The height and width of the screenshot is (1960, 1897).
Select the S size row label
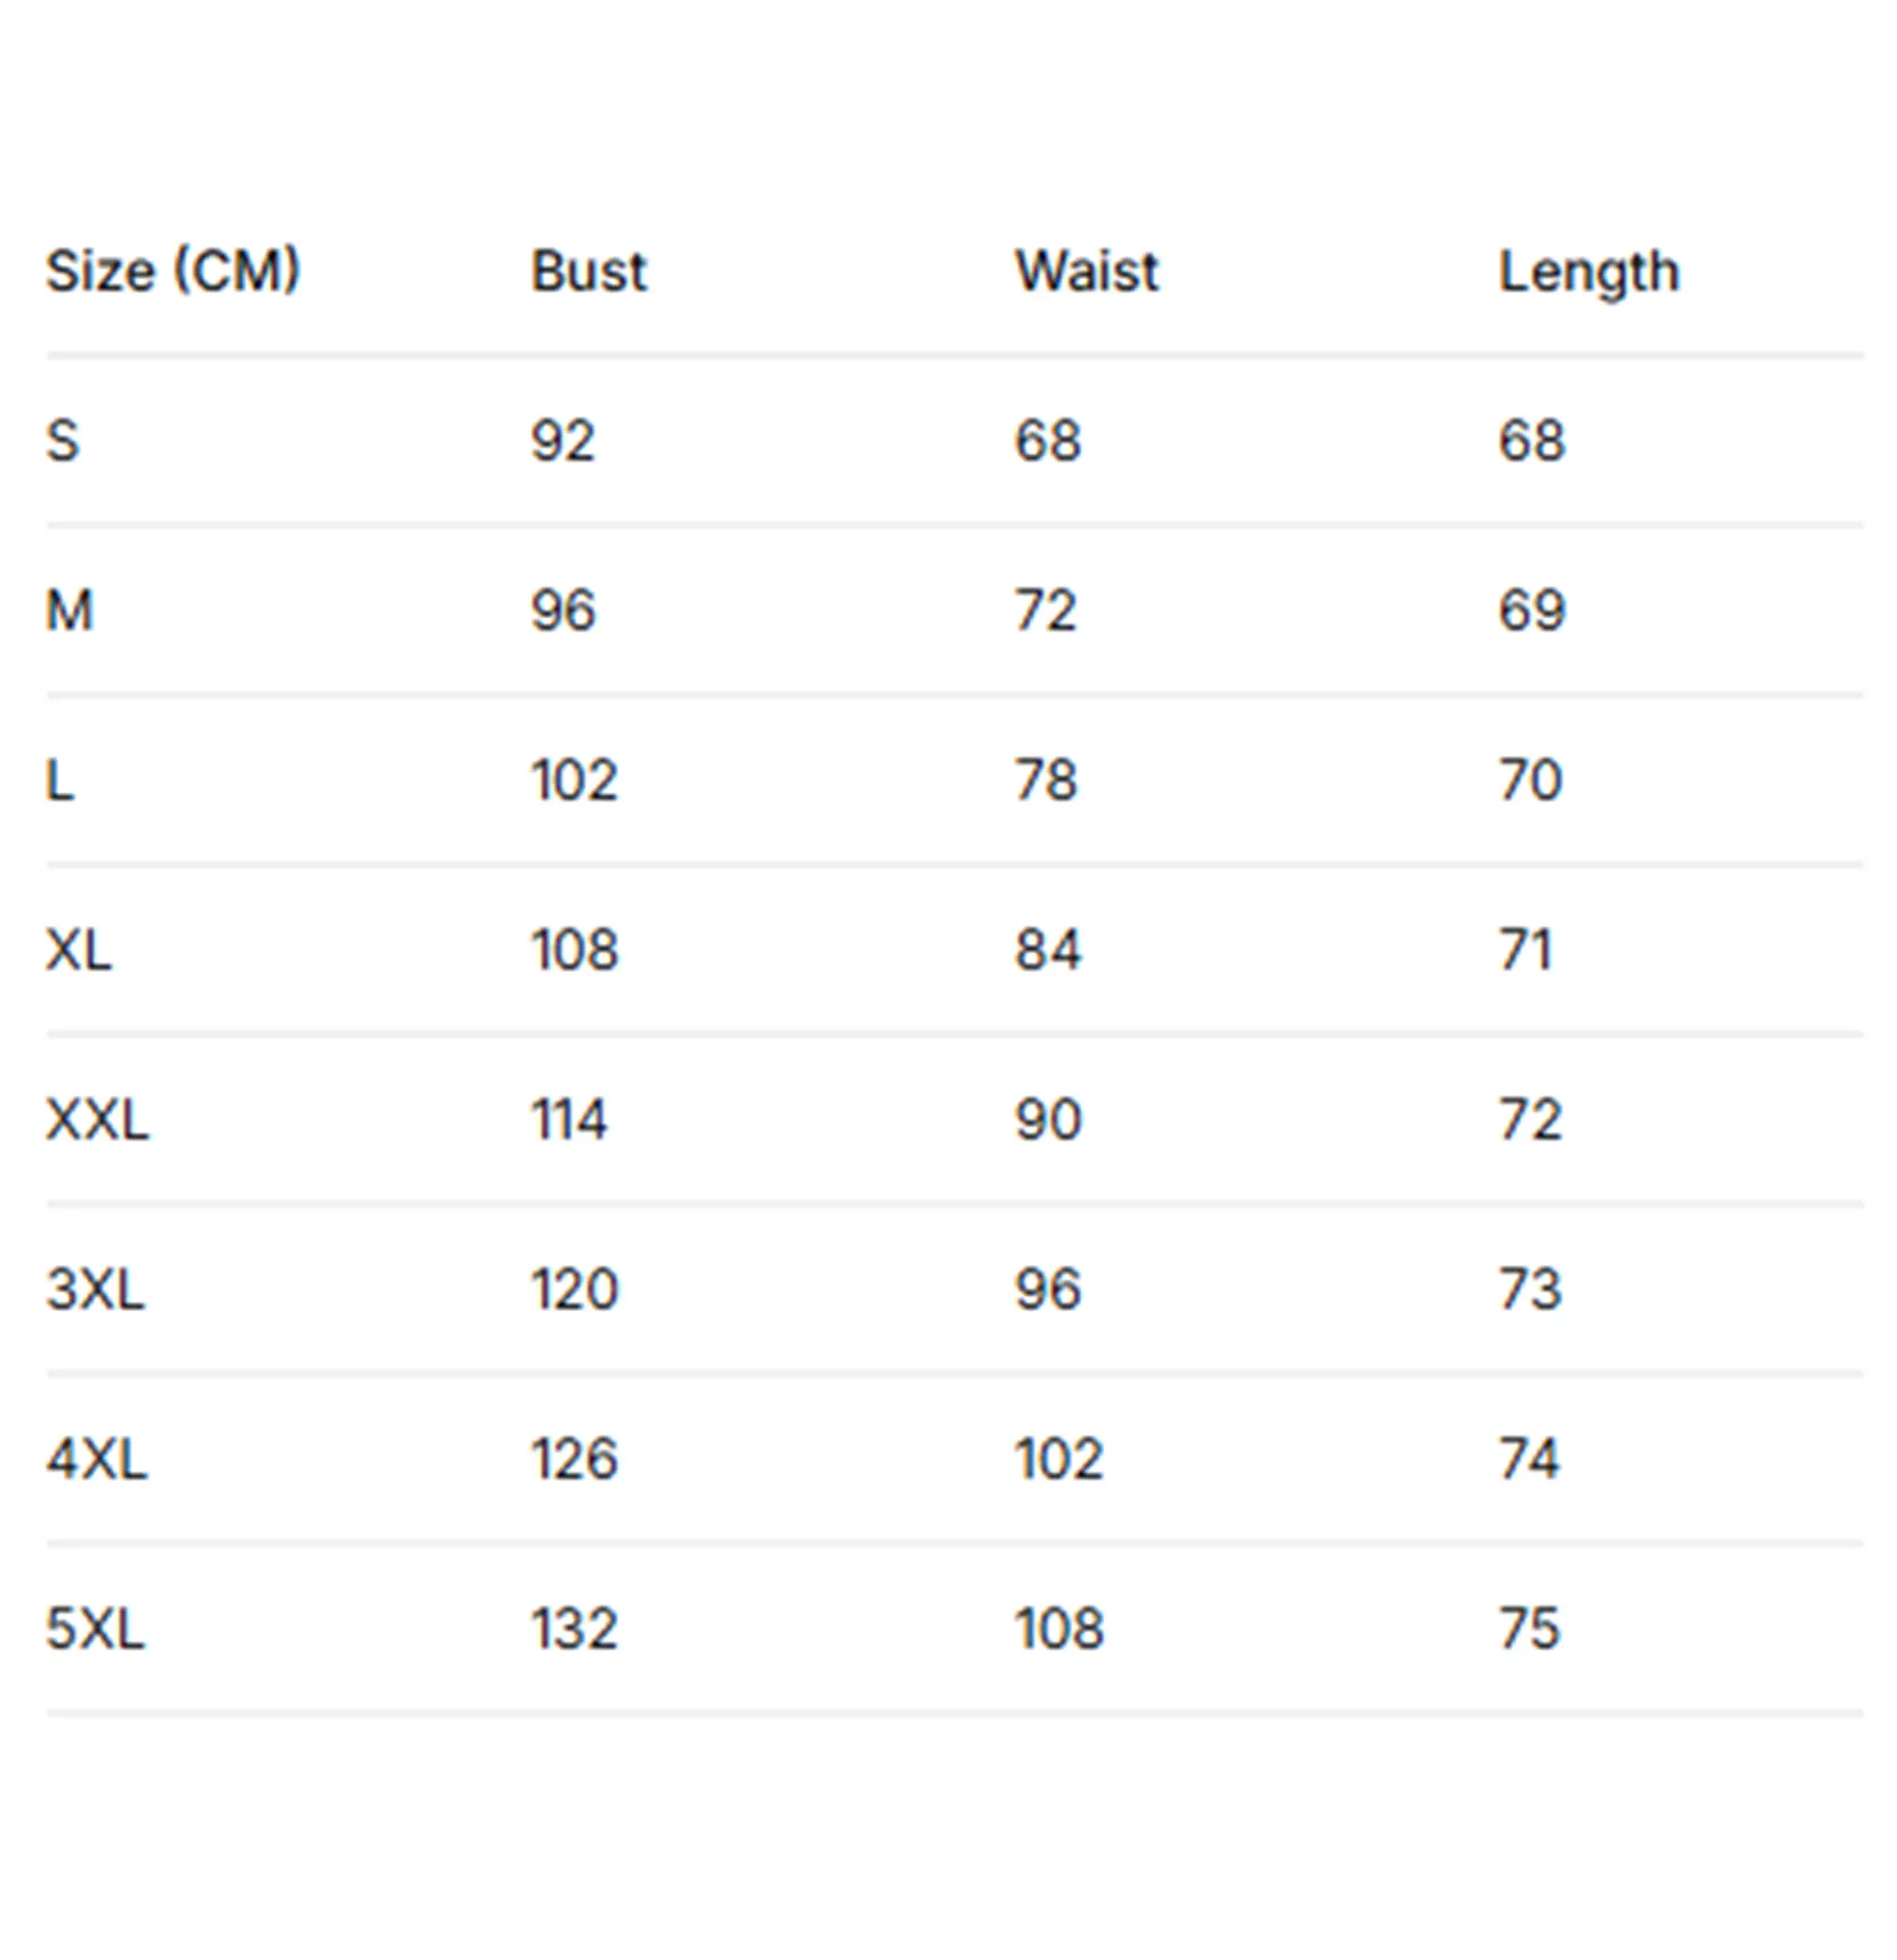tap(62, 441)
